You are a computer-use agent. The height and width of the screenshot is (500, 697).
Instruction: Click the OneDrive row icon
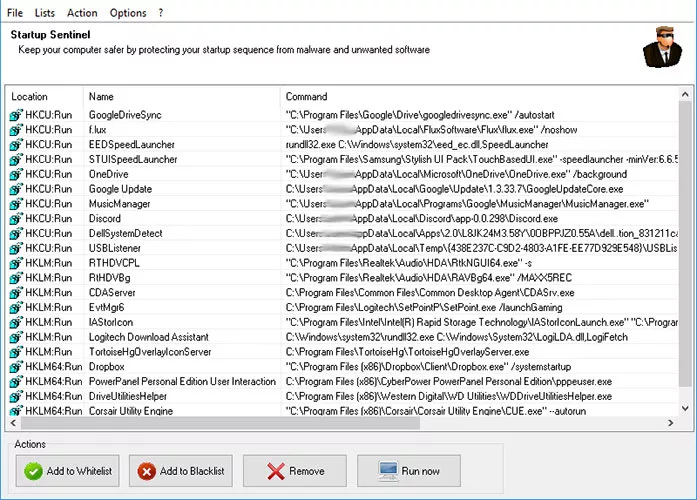[16, 174]
